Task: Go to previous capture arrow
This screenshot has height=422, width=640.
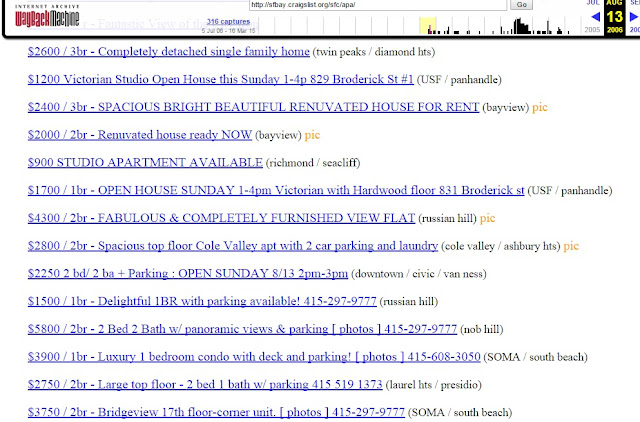Action: click(596, 17)
